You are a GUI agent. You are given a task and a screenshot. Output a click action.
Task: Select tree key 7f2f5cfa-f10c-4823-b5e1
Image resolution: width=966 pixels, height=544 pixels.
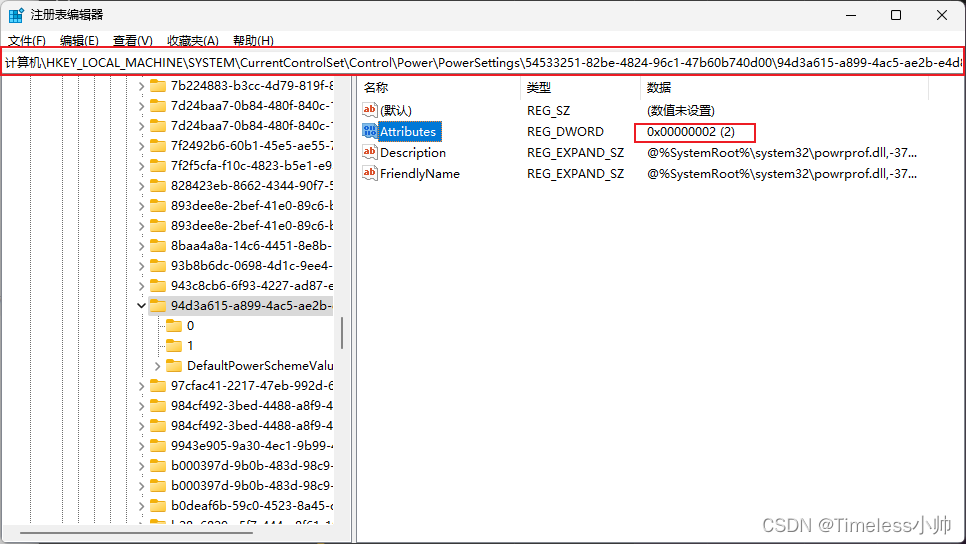pos(251,166)
